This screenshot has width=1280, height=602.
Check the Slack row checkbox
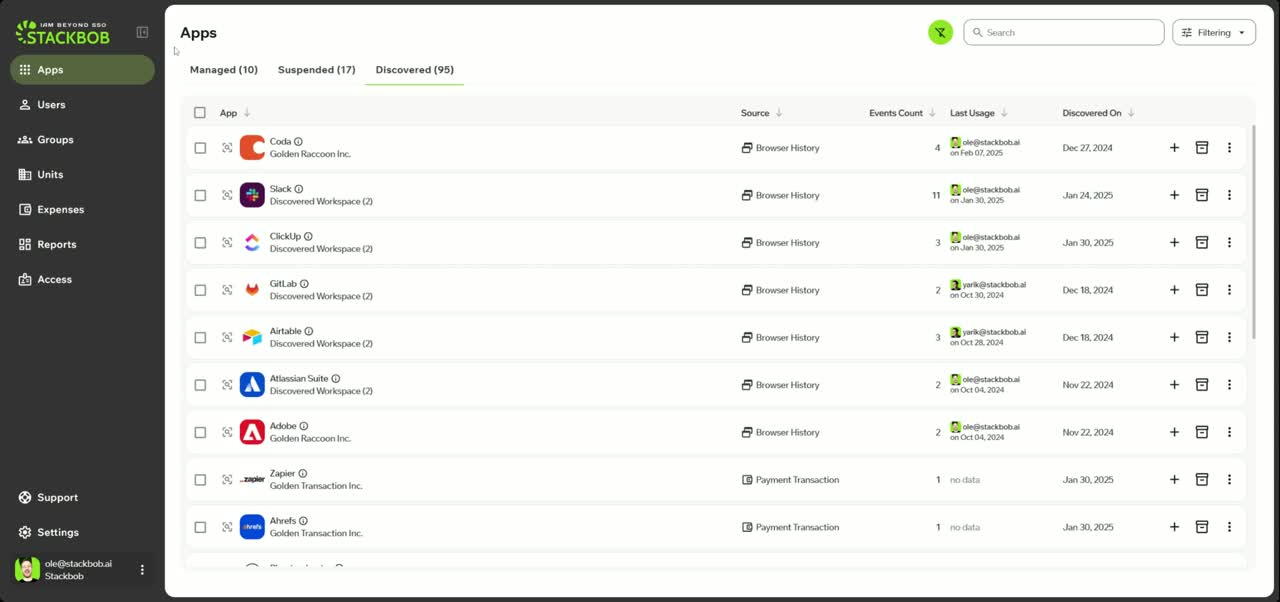click(200, 195)
